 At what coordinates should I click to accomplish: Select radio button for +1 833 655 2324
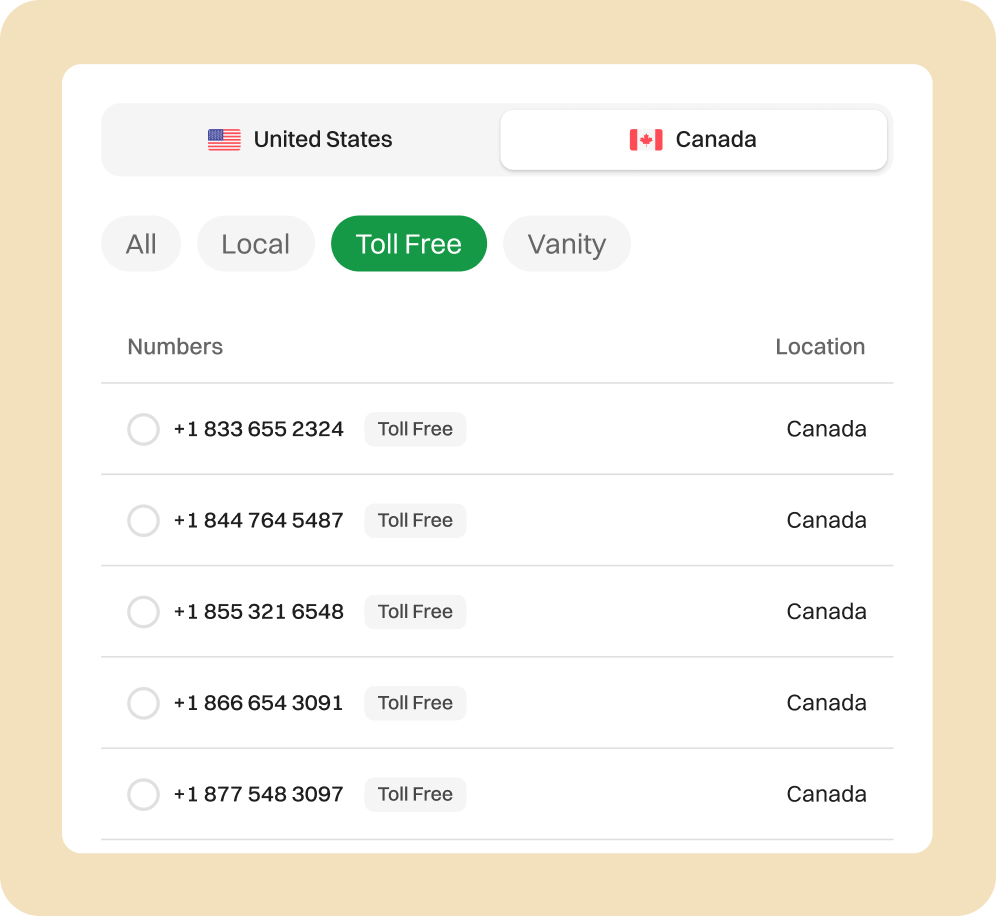pos(143,430)
